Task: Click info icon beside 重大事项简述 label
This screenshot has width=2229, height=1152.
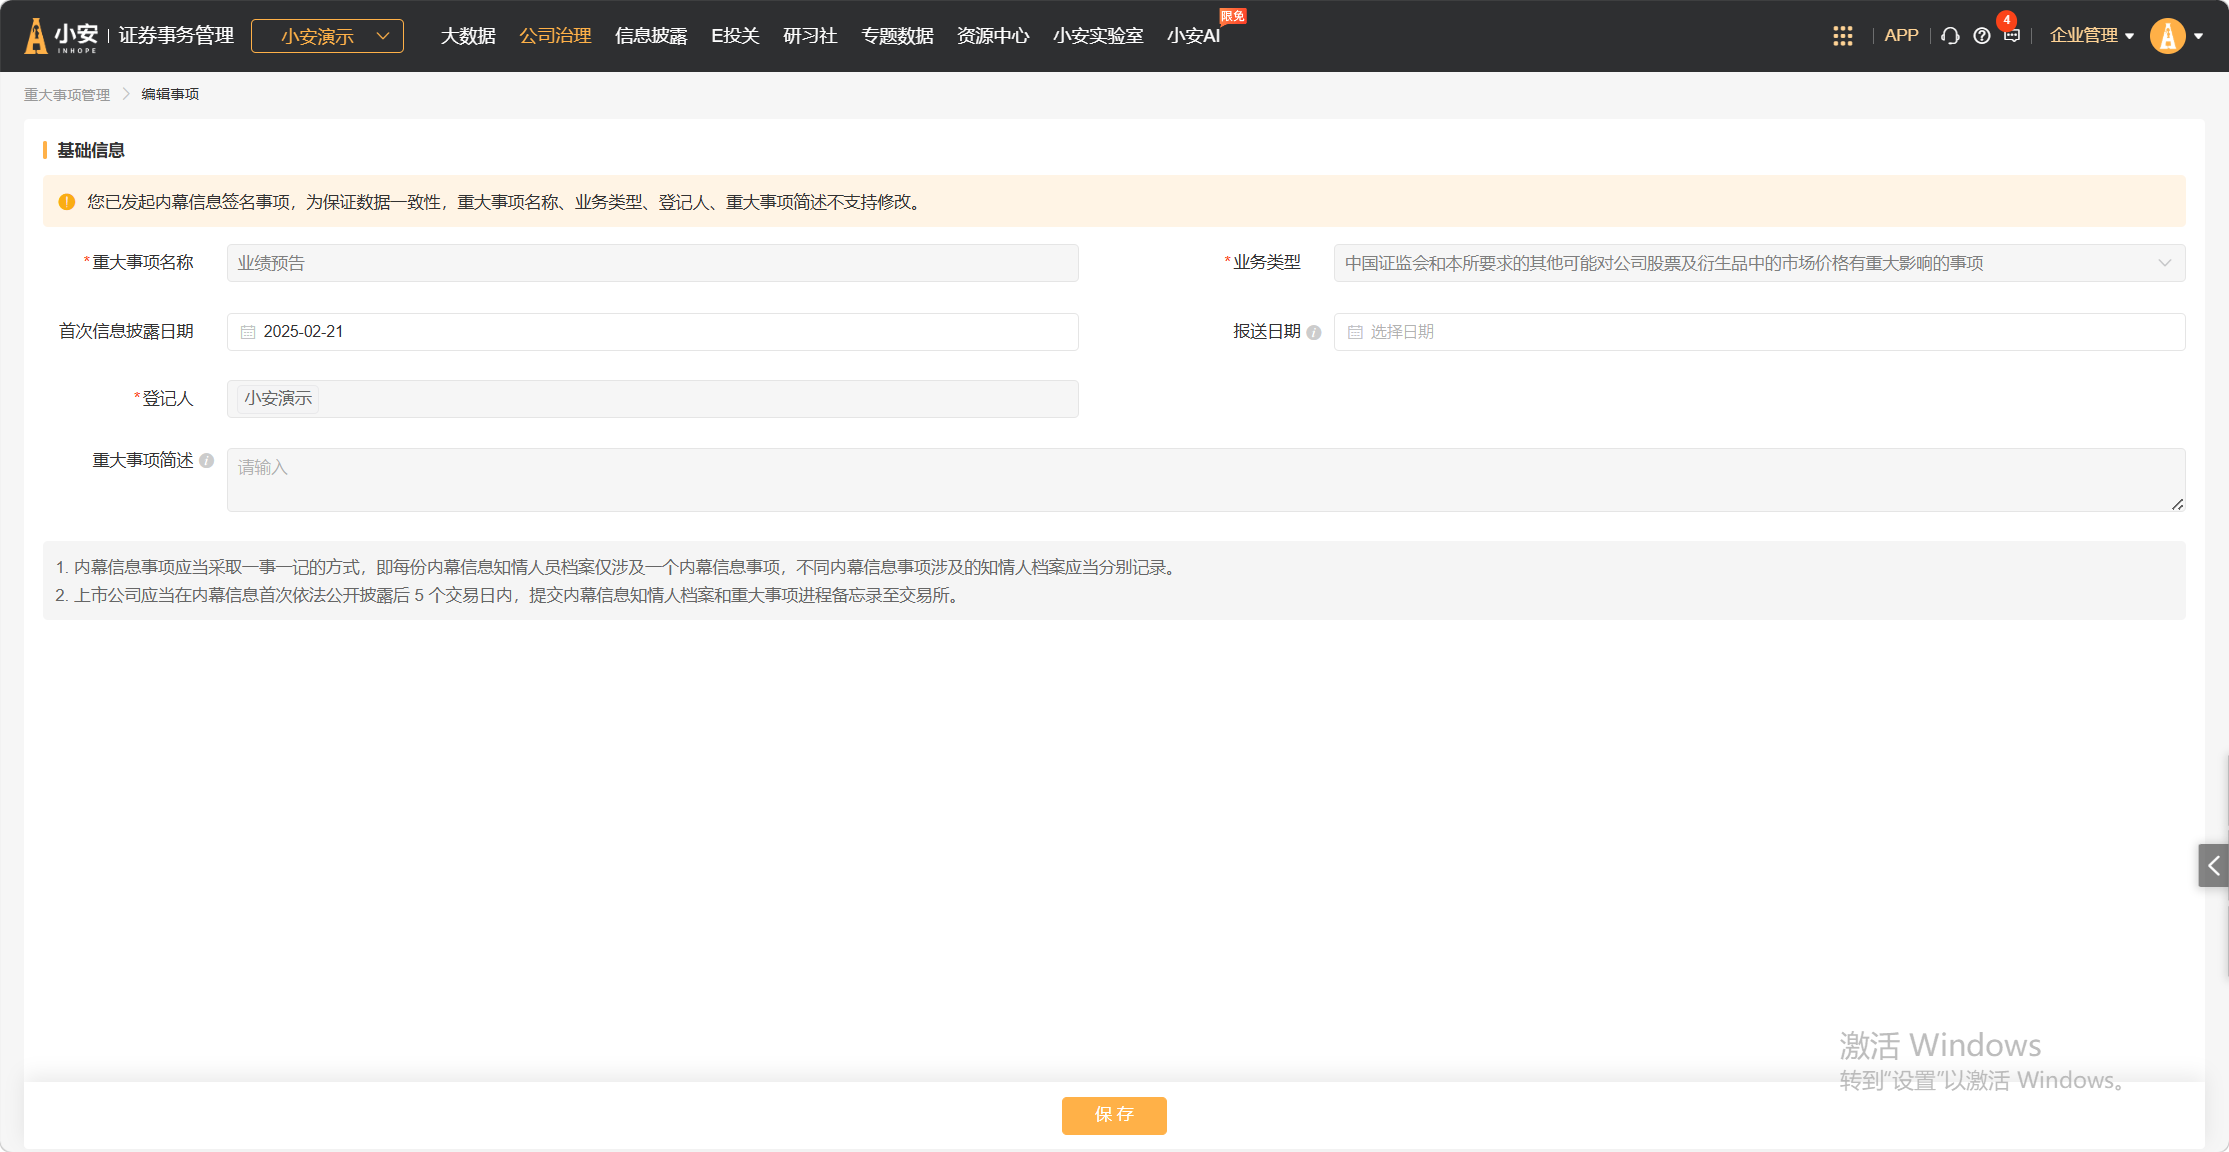Action: click(207, 461)
